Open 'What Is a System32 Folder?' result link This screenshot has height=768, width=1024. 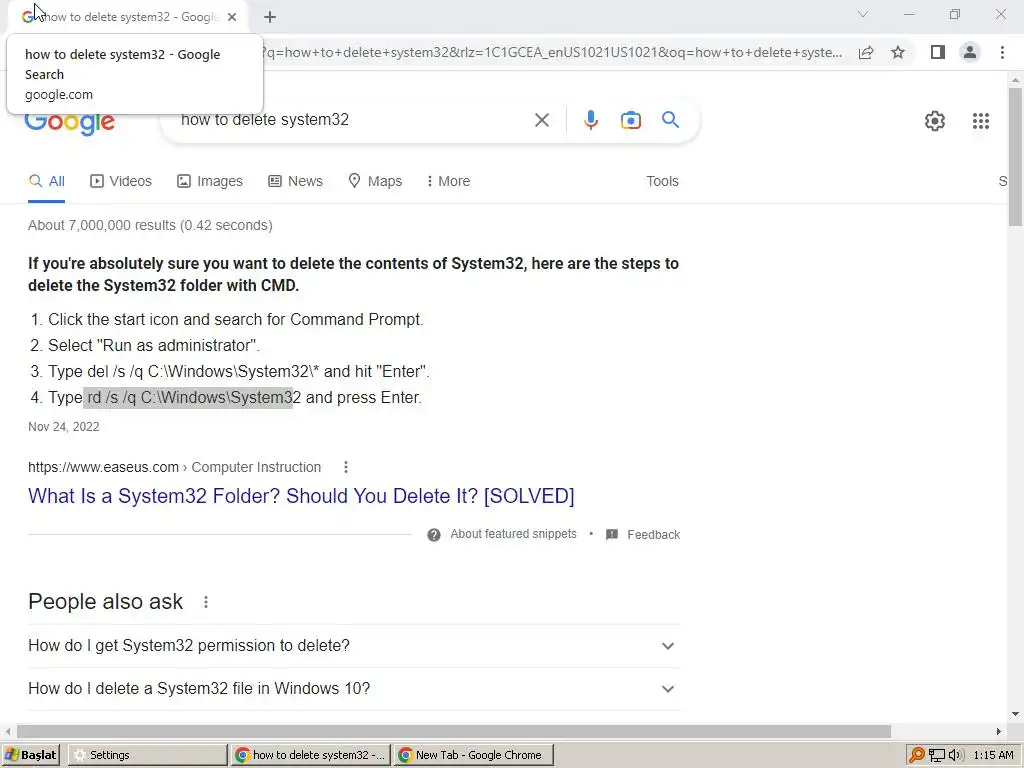pos(301,496)
